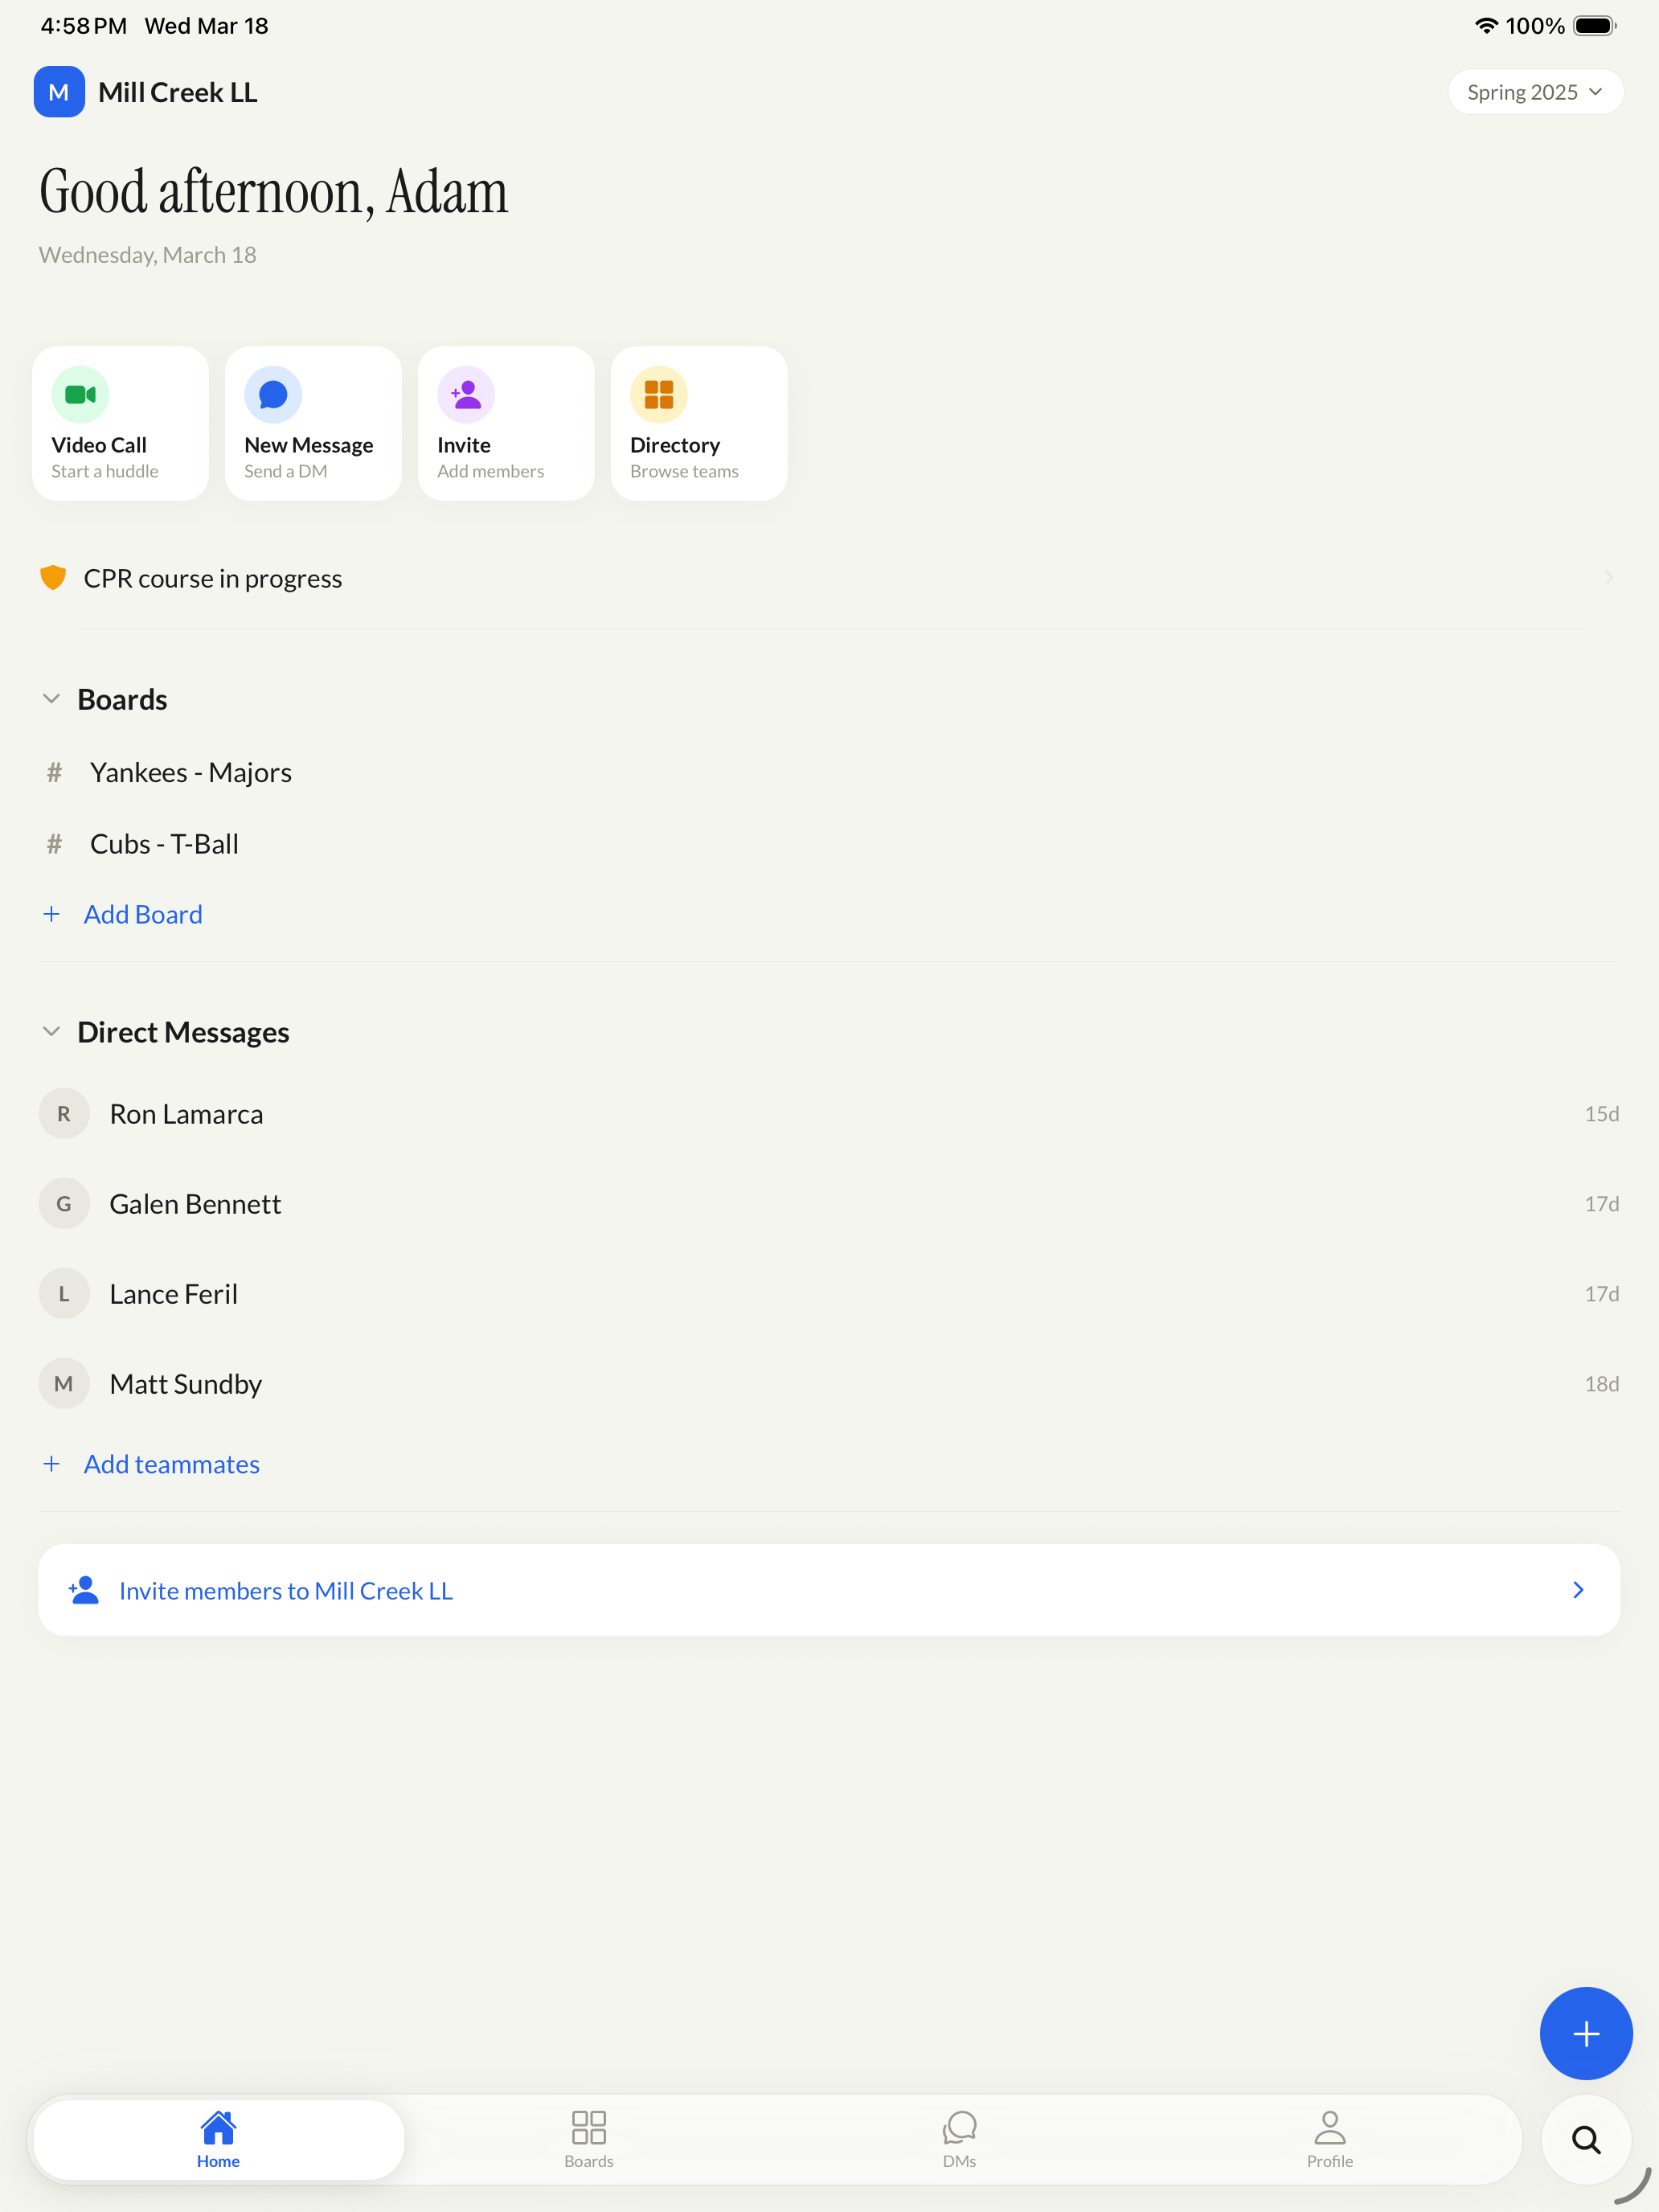Tap the chevron on the invite members banner
Screen dimensions: 1659x2212
point(1578,1590)
